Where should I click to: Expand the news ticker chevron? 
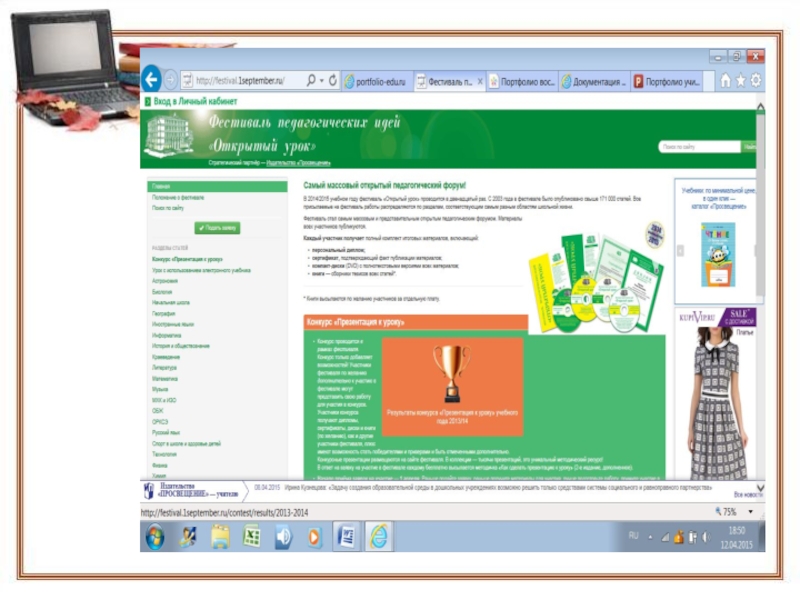point(760,488)
